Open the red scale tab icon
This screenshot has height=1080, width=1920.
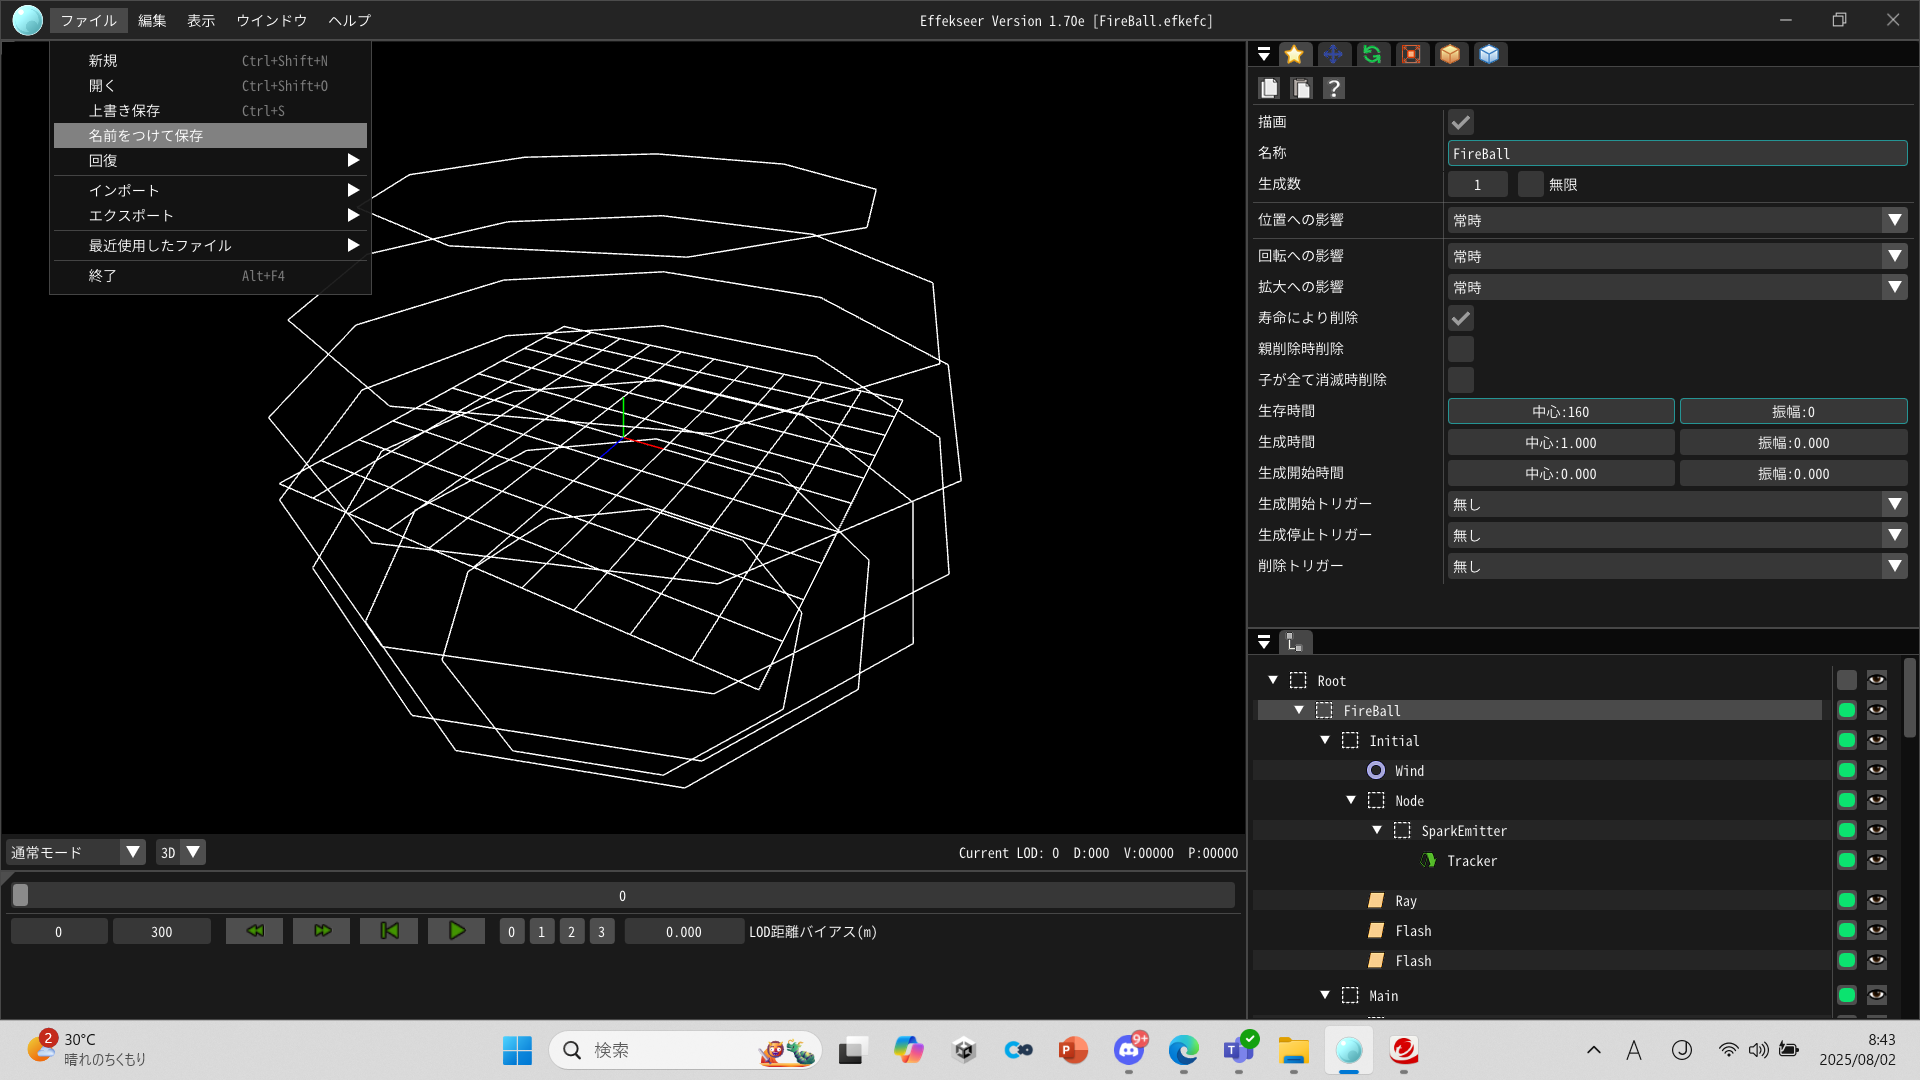(1411, 54)
